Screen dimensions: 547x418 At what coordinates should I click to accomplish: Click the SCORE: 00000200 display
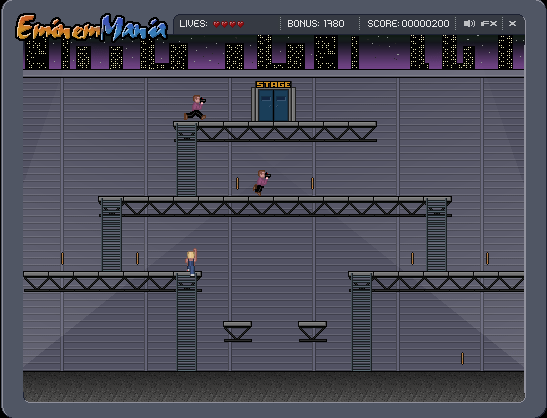(408, 23)
